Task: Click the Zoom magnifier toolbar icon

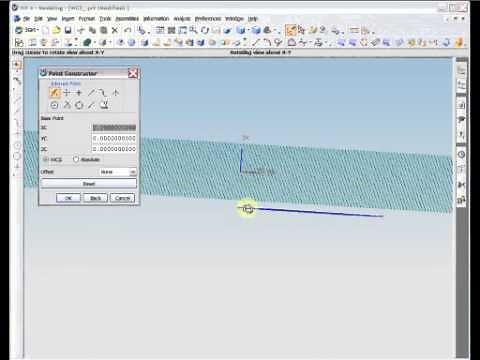Action: [193, 30]
